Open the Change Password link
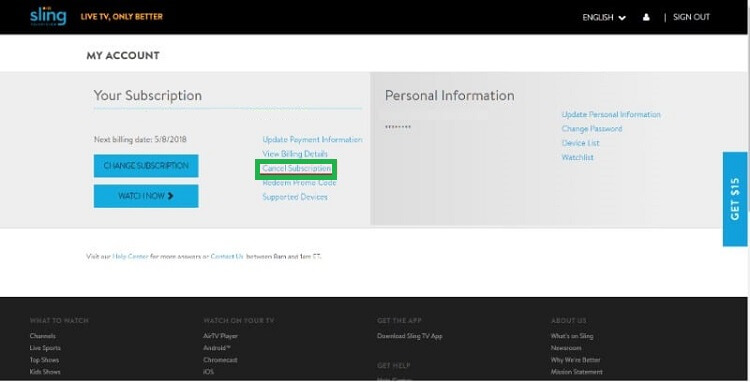The width and height of the screenshot is (750, 382). coord(592,129)
